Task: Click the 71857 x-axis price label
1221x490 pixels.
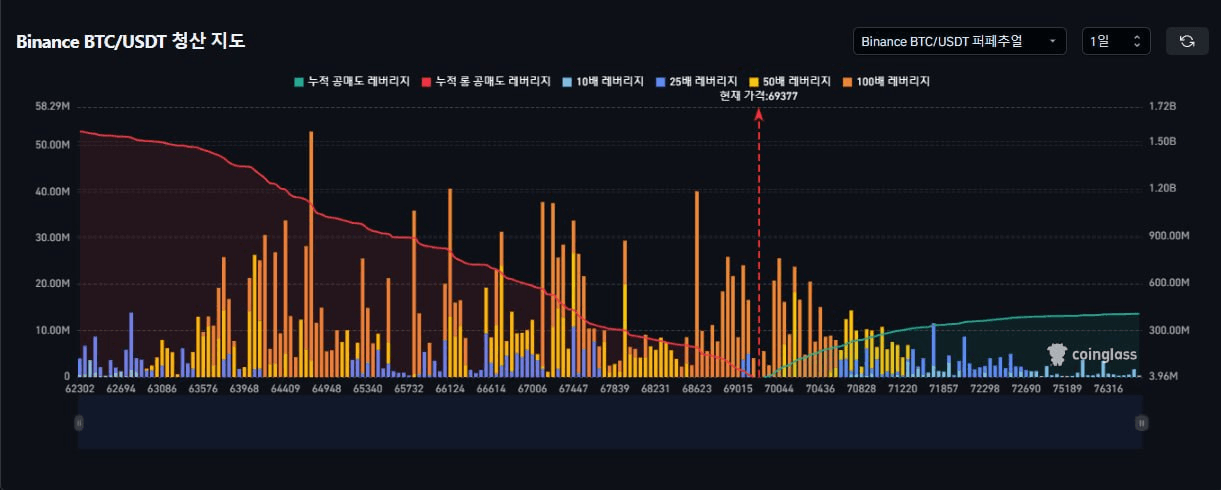Action: tap(942, 388)
